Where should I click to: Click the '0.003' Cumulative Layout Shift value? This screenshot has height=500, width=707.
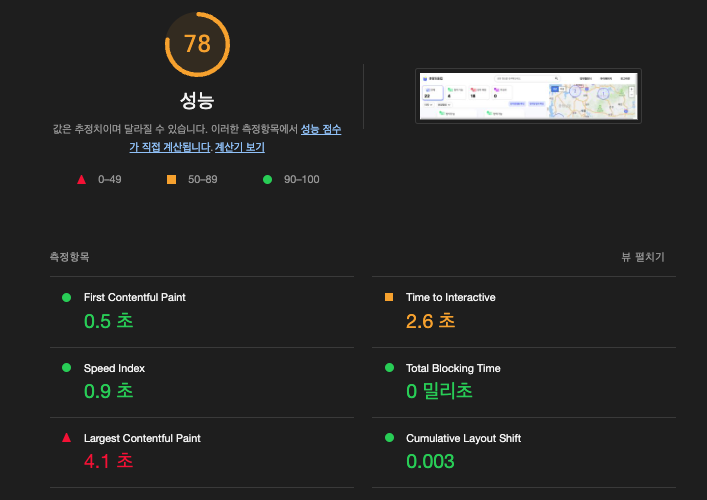tap(430, 461)
